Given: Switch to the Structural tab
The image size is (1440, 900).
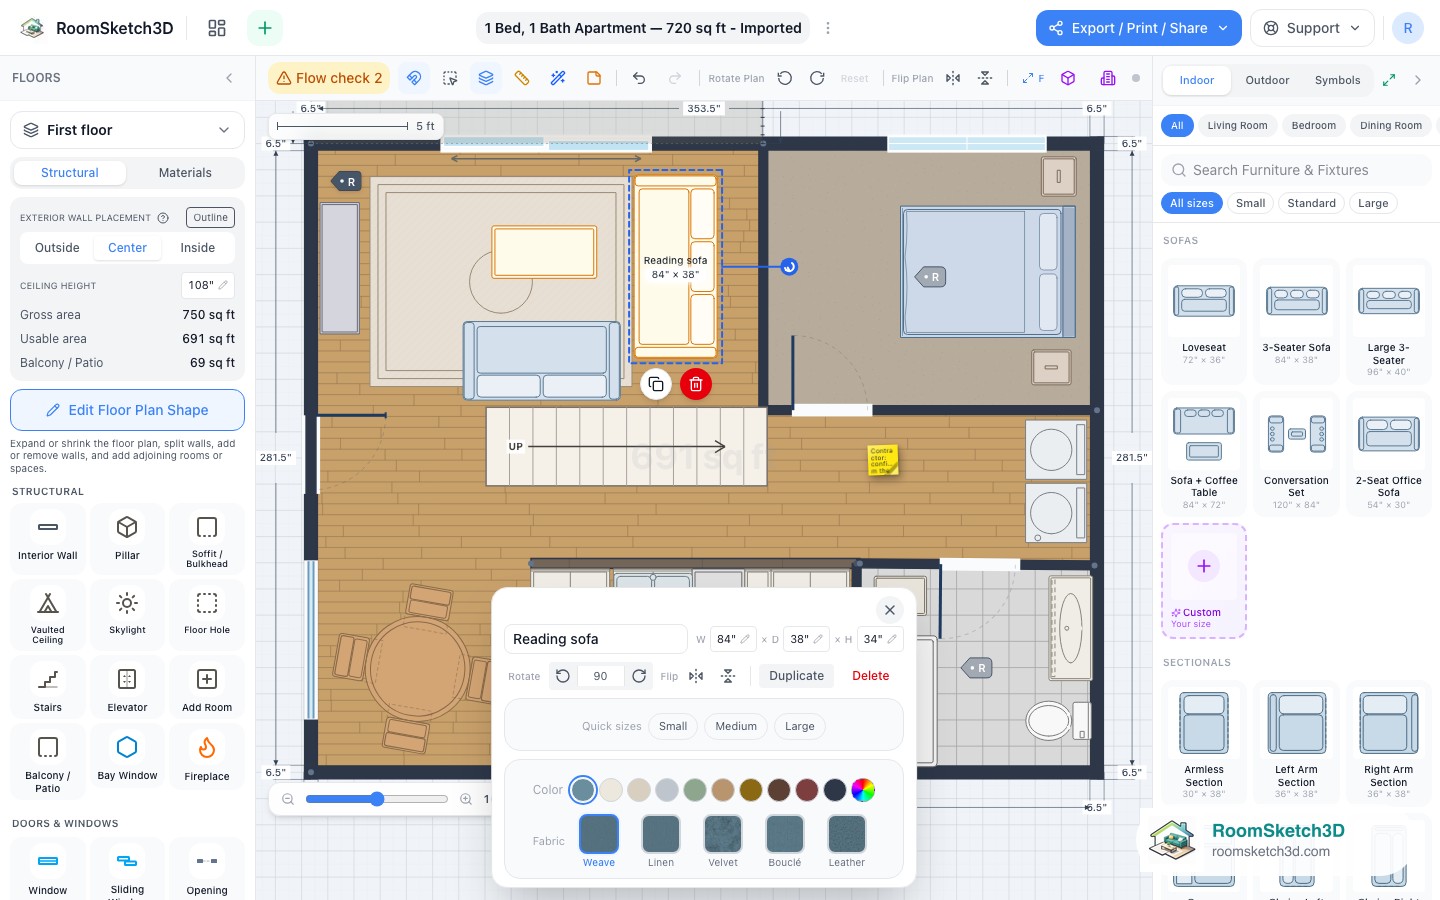Looking at the screenshot, I should point(70,173).
